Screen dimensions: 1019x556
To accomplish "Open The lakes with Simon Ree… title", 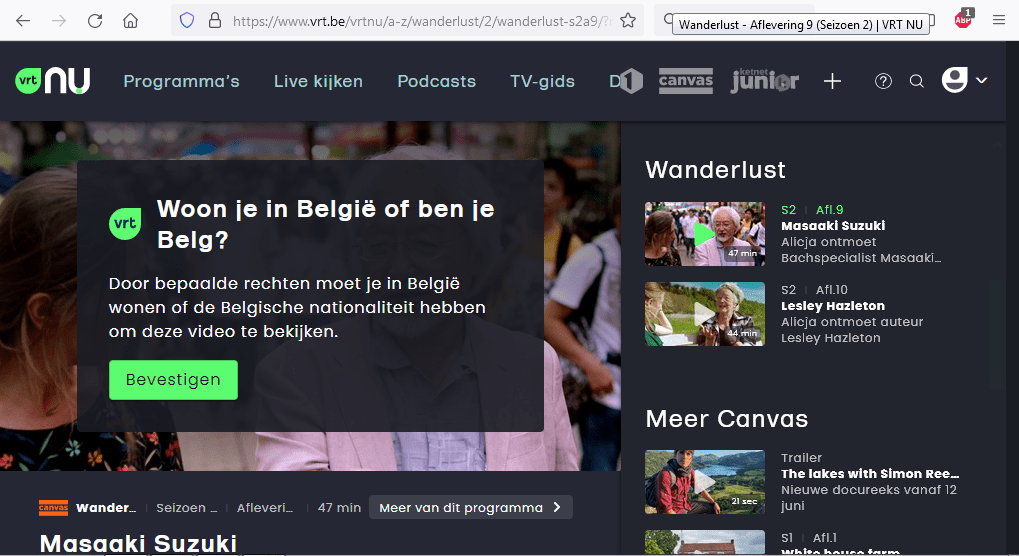I will [870, 474].
